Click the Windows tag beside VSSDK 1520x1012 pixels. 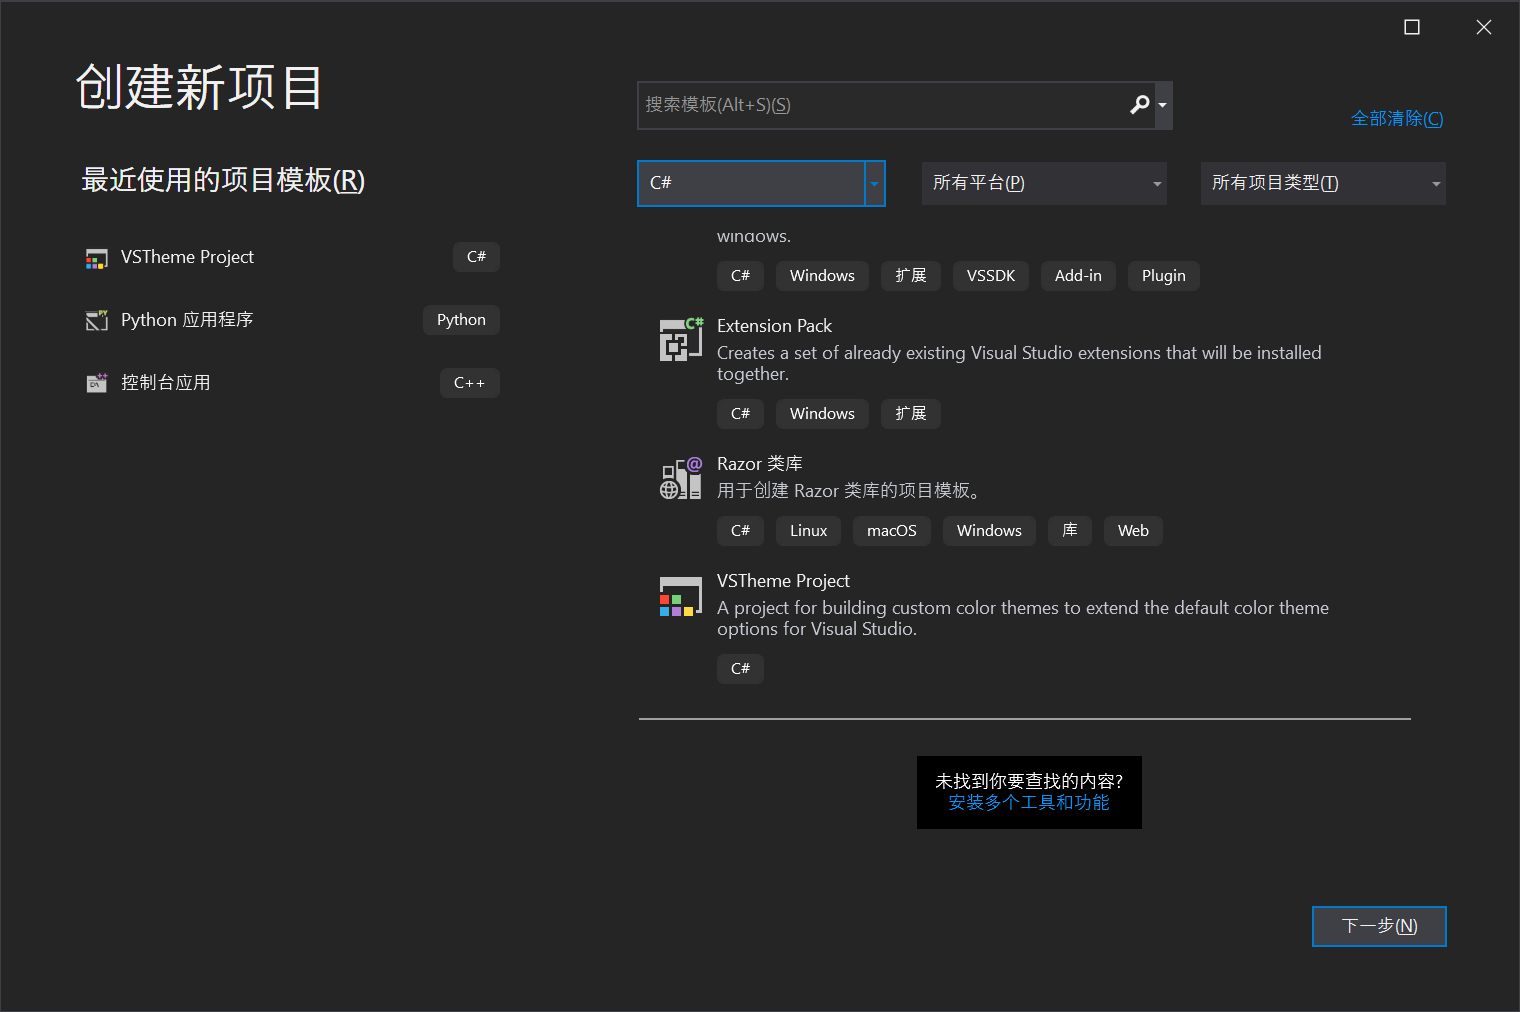point(822,276)
